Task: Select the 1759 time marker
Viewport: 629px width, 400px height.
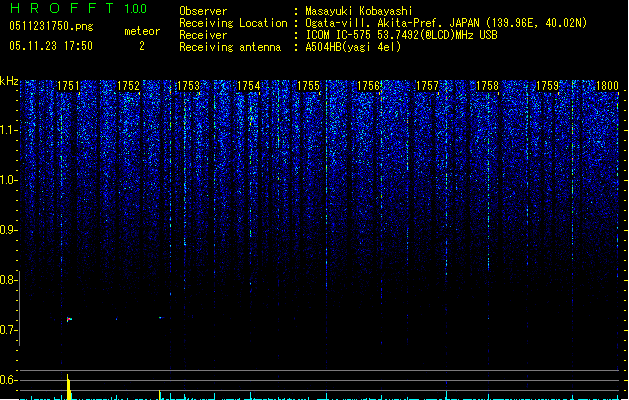Action: click(x=547, y=87)
